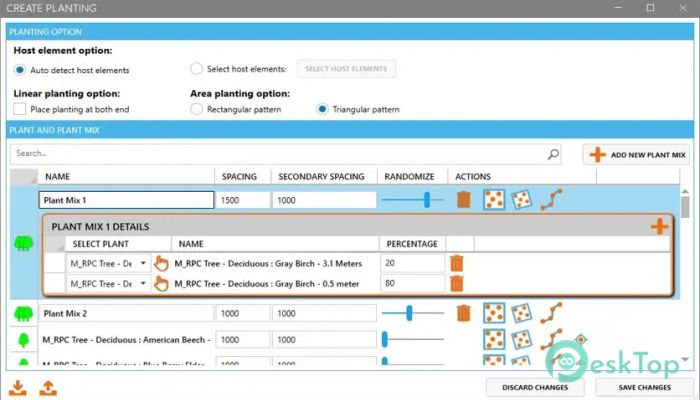Select the Select host elements radio option
700x400 pixels.
(x=196, y=69)
